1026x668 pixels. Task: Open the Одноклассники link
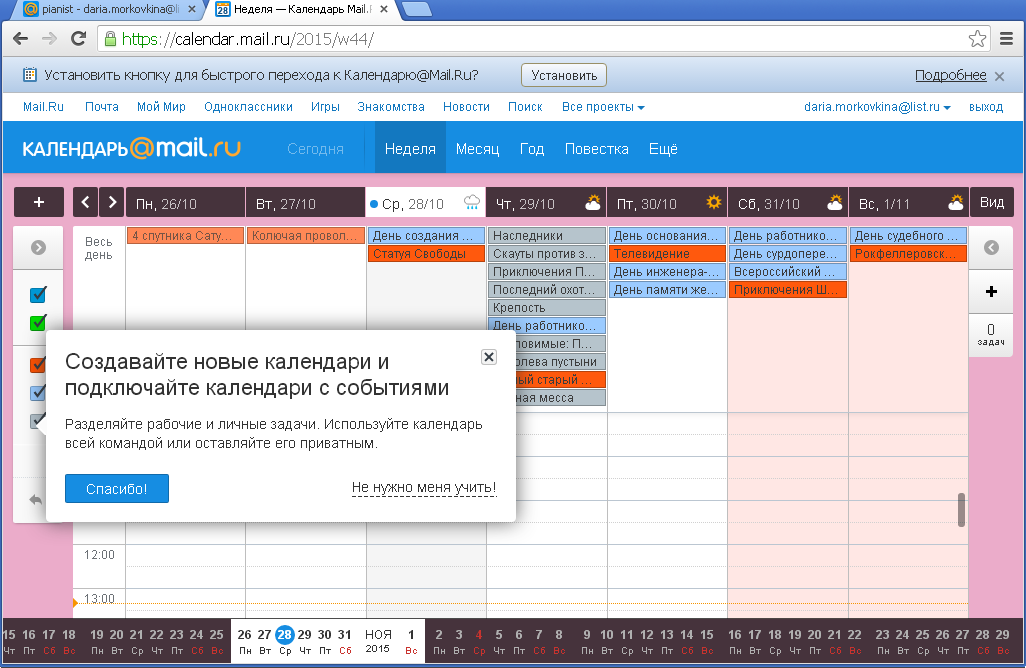[x=249, y=107]
